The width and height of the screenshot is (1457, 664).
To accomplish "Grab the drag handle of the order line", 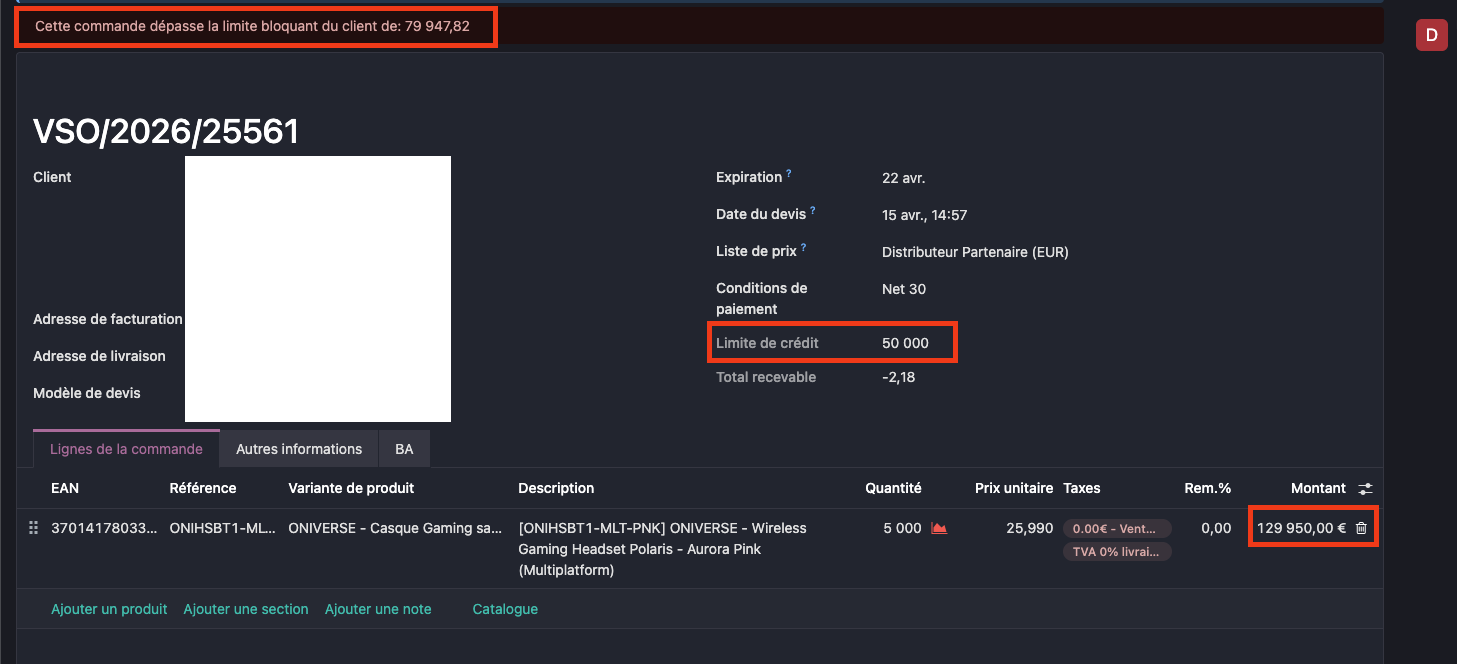I will [33, 528].
